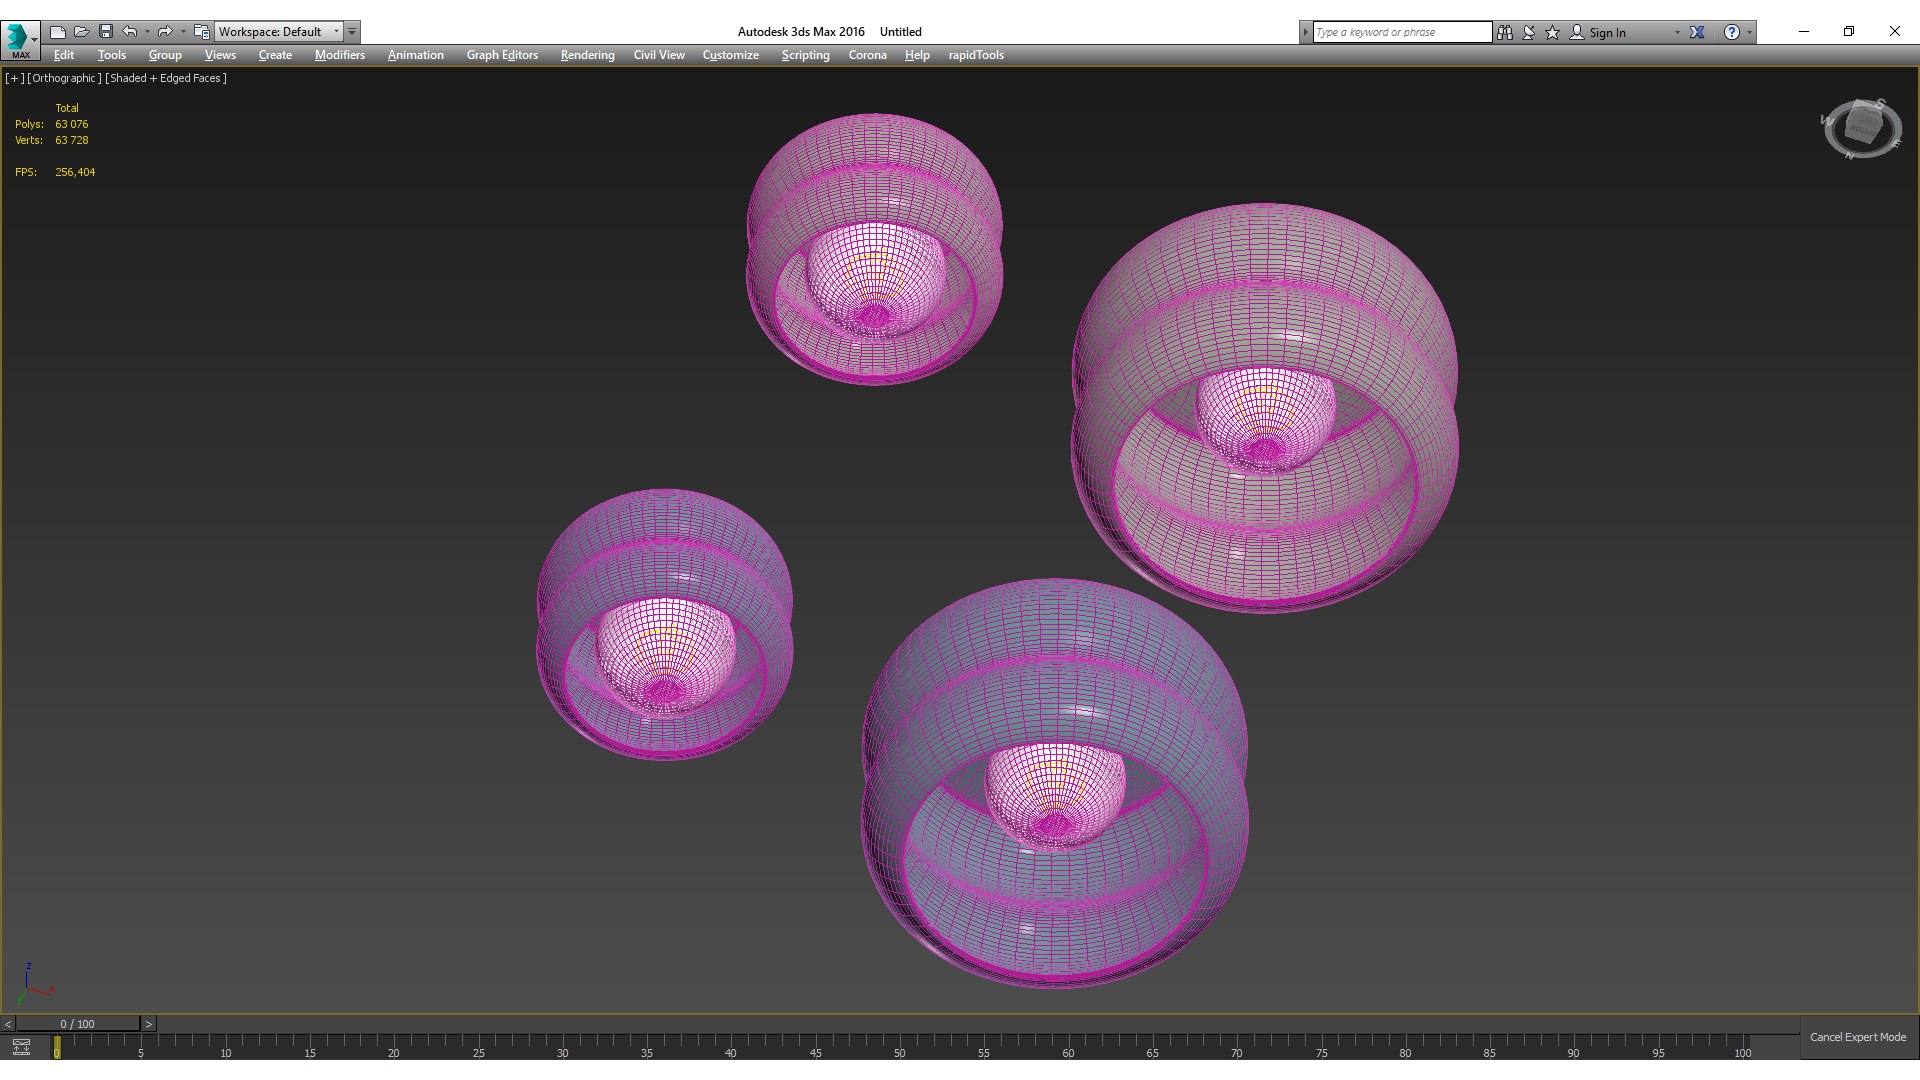The height and width of the screenshot is (1080, 1920).
Task: Undo the last action with Undo arrow
Action: pyautogui.click(x=130, y=32)
